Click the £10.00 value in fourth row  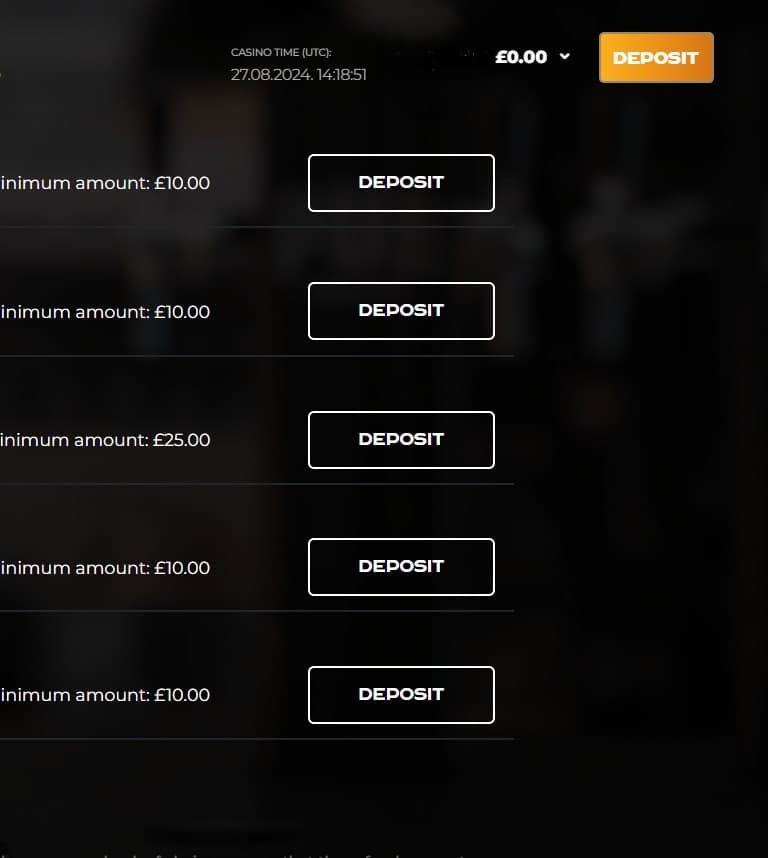tap(182, 568)
